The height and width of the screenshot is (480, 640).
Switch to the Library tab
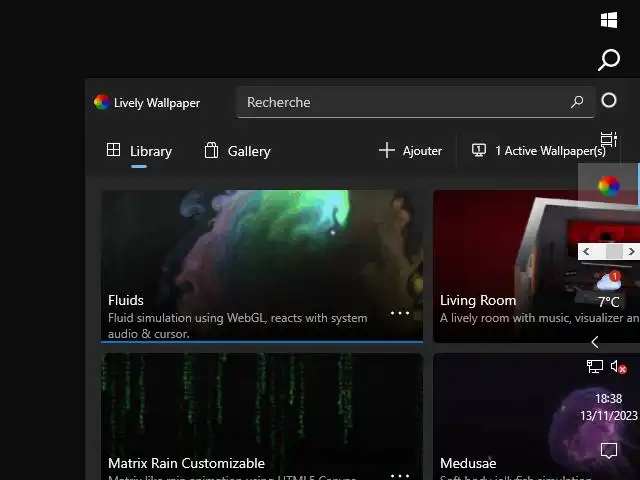coord(139,151)
